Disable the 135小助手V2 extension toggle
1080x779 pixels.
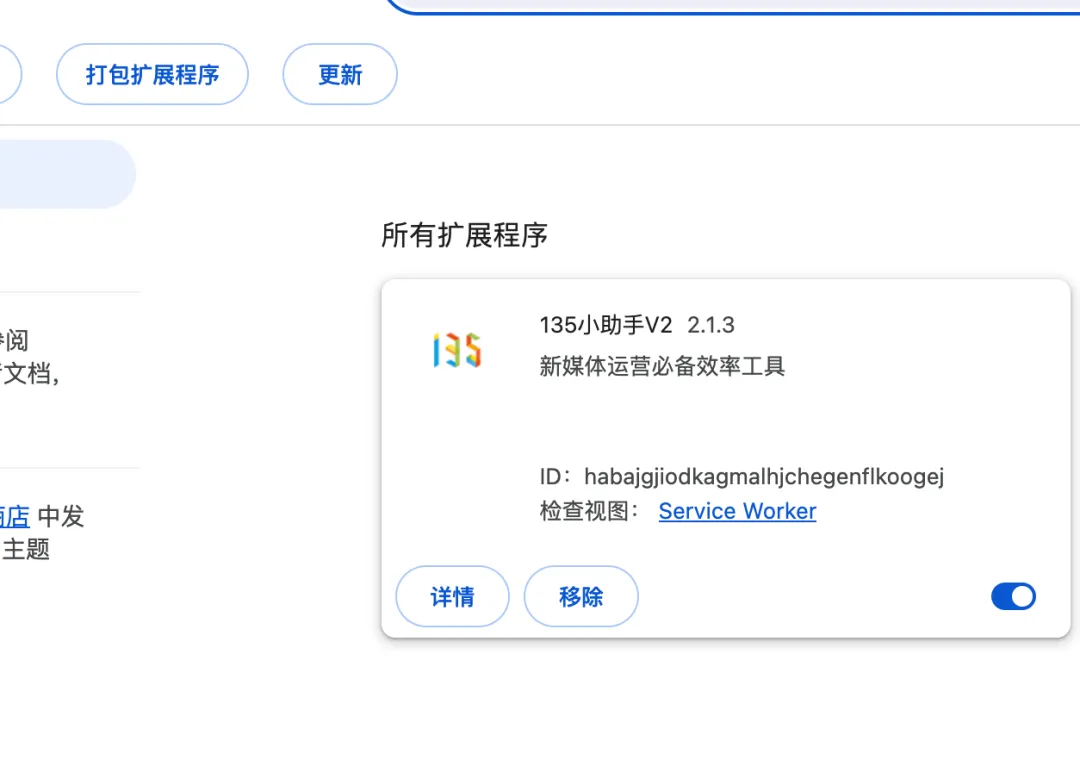tap(1013, 596)
